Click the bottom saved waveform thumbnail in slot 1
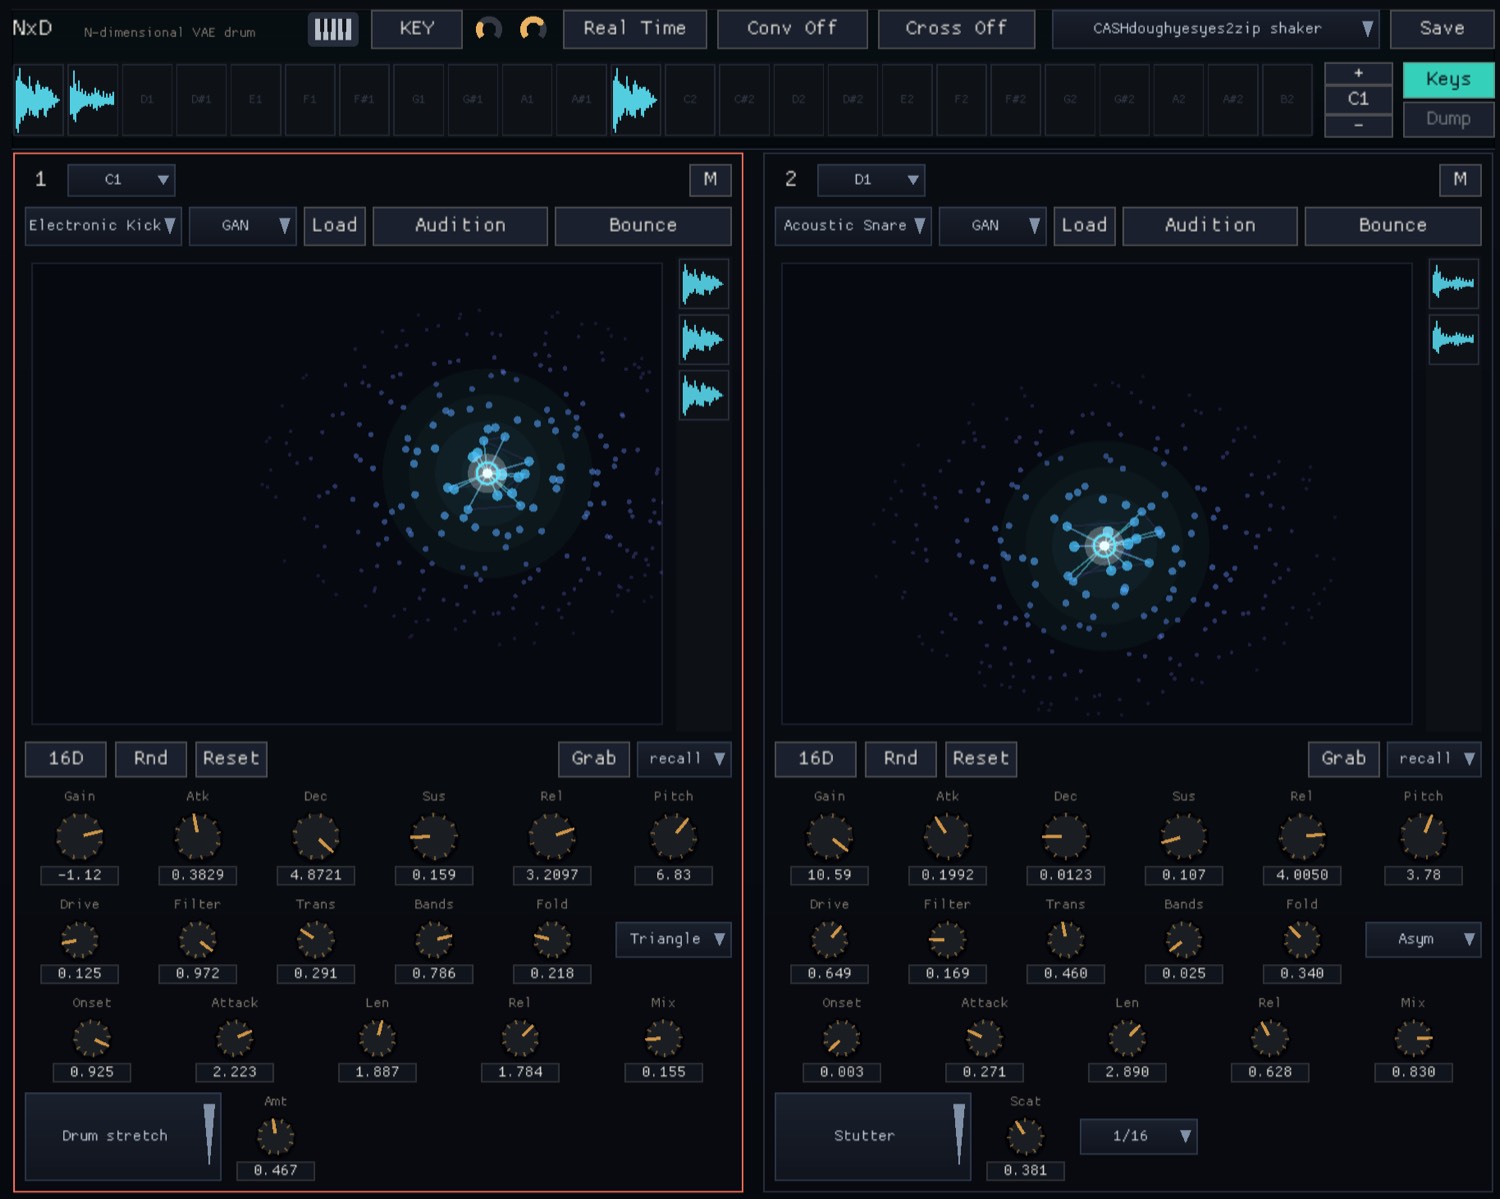The image size is (1500, 1199). (703, 395)
